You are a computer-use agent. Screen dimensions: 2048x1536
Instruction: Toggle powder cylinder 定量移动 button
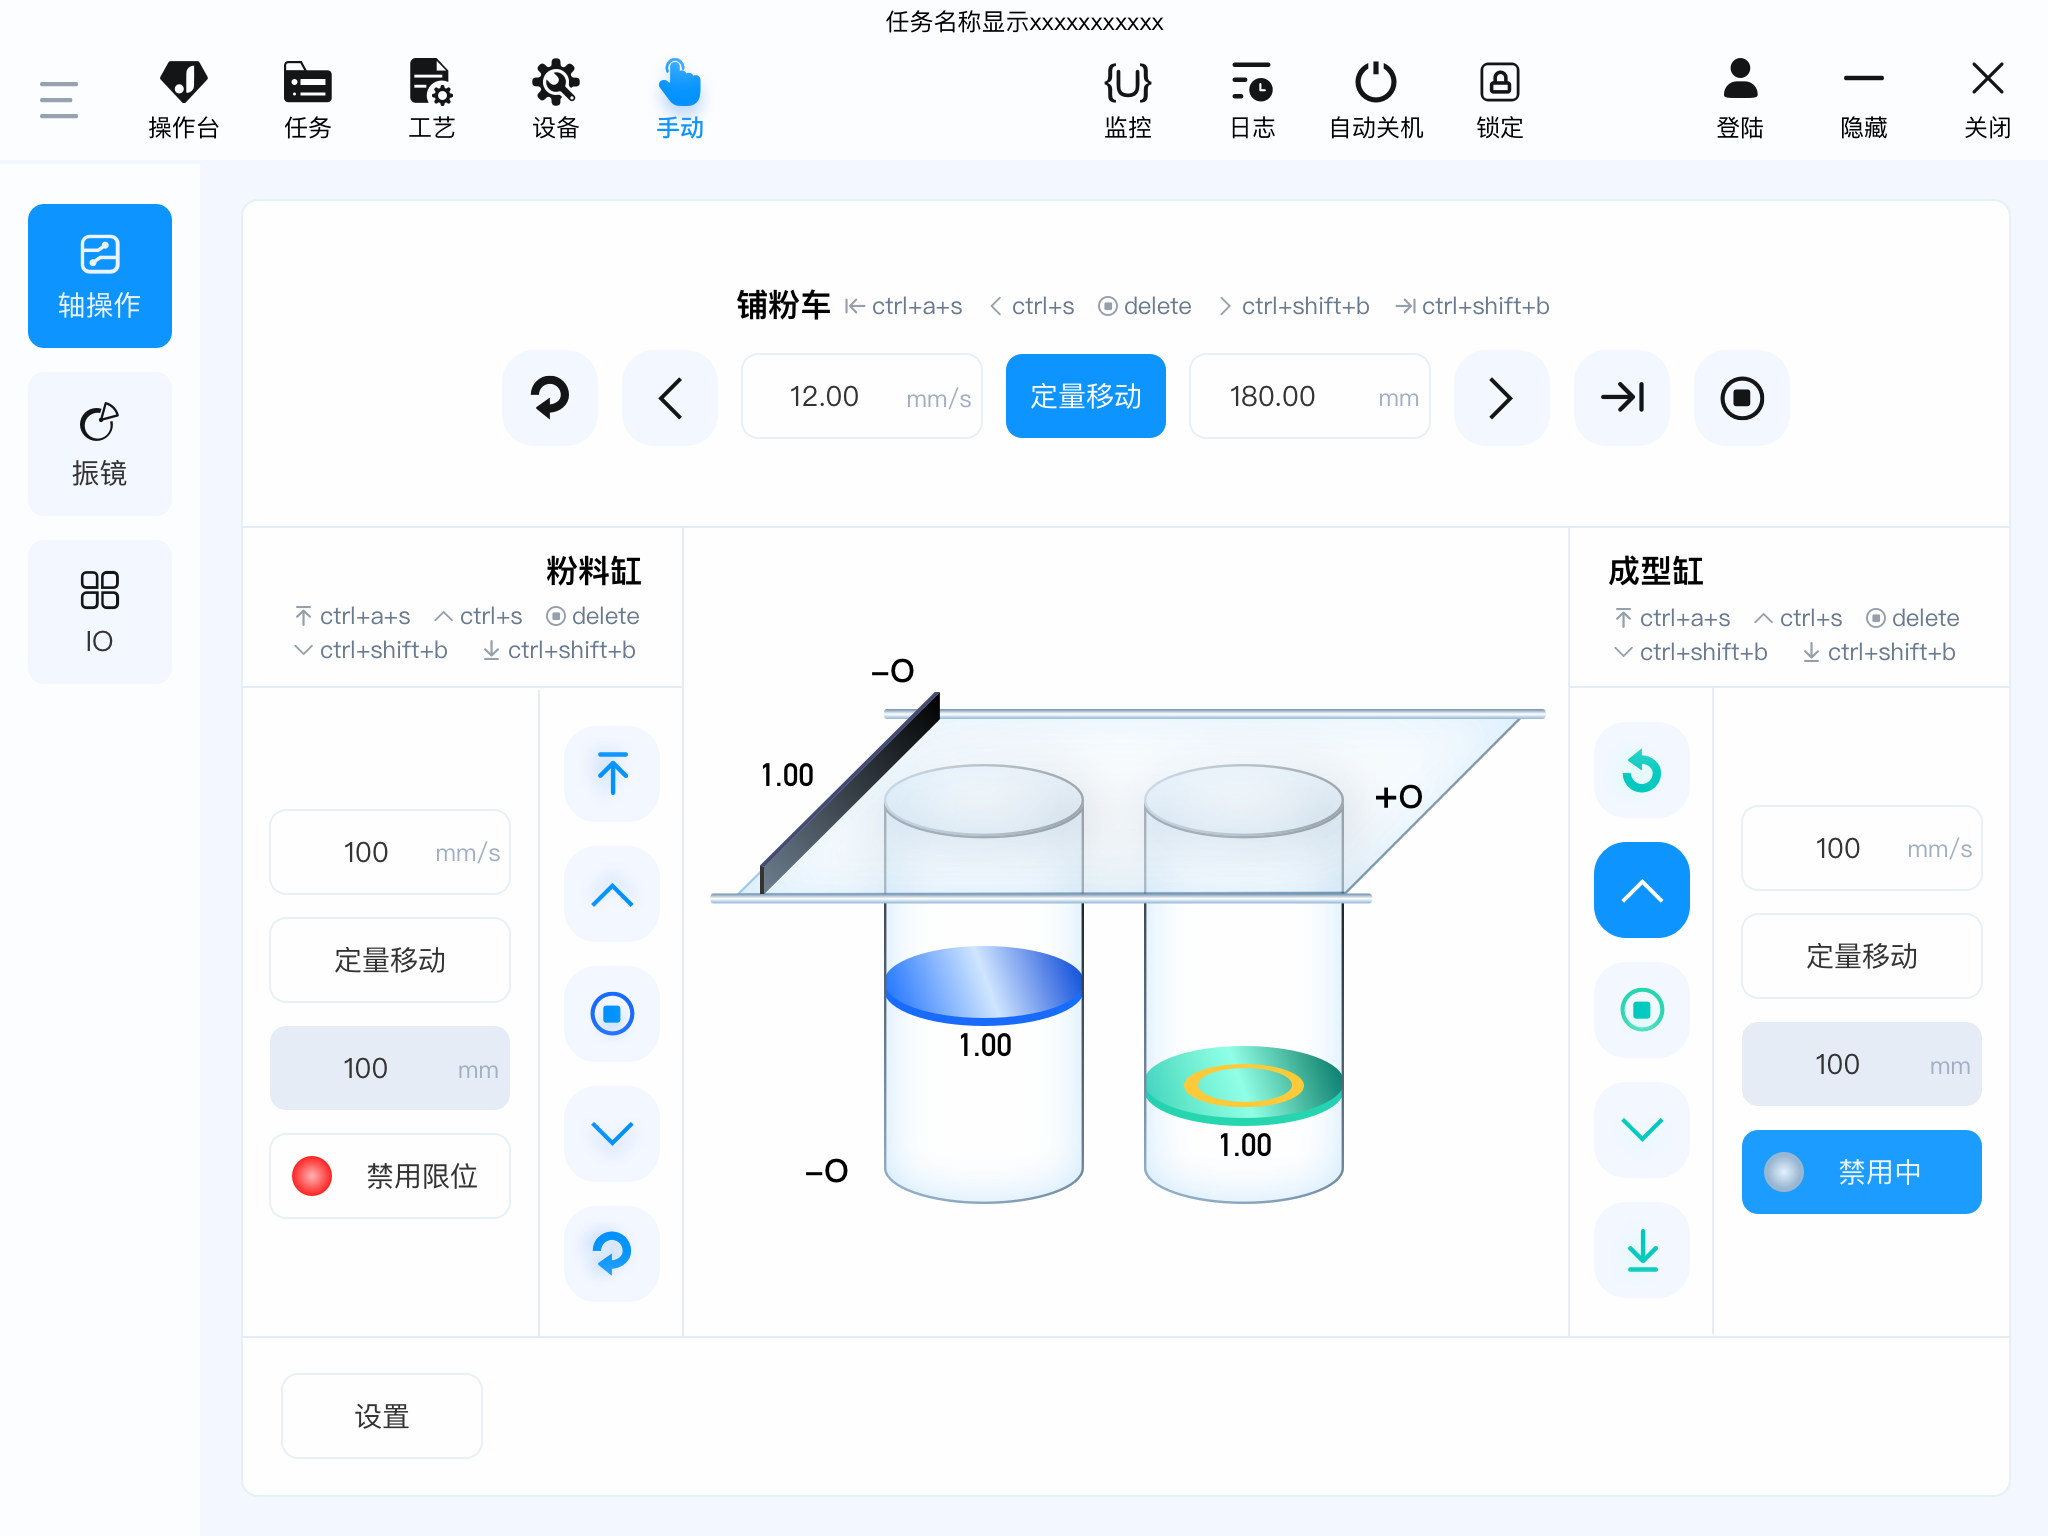pyautogui.click(x=390, y=960)
